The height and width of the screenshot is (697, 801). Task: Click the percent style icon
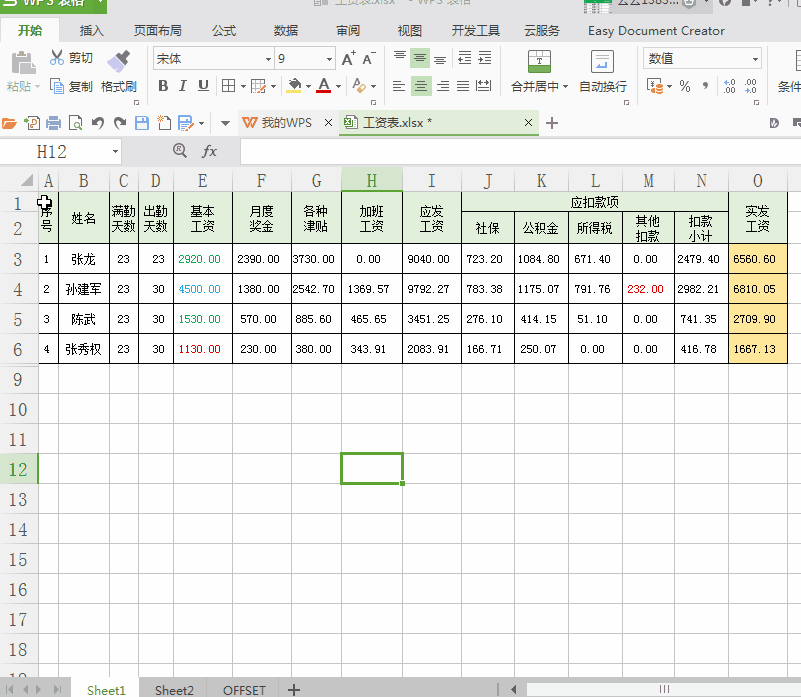pos(685,87)
